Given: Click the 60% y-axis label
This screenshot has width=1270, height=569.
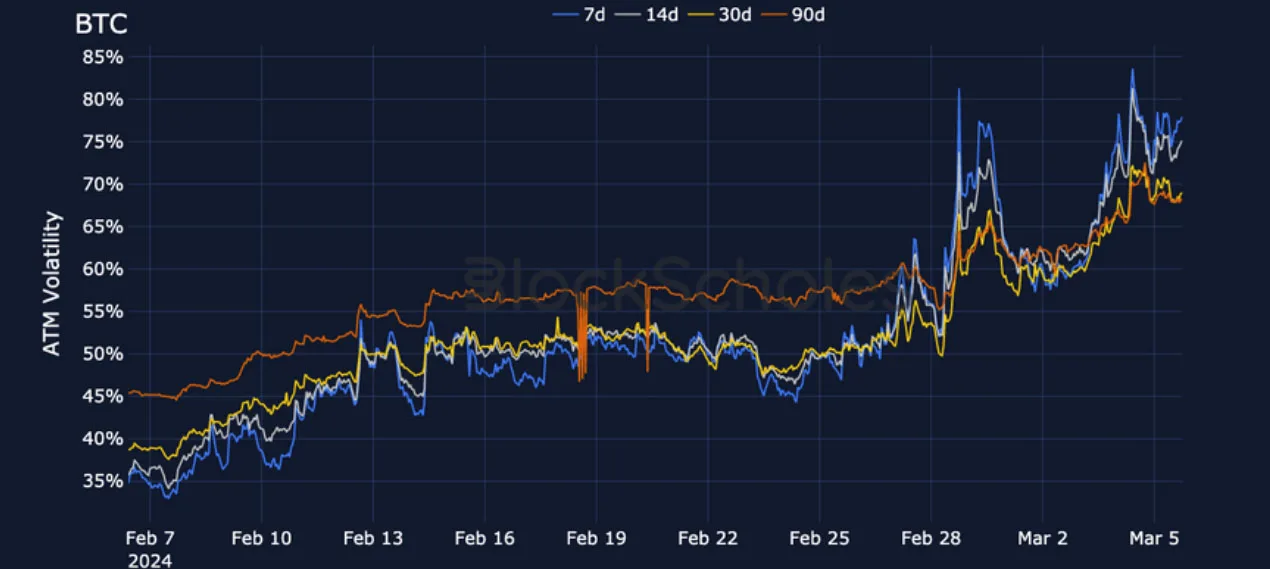Looking at the screenshot, I should click(103, 269).
